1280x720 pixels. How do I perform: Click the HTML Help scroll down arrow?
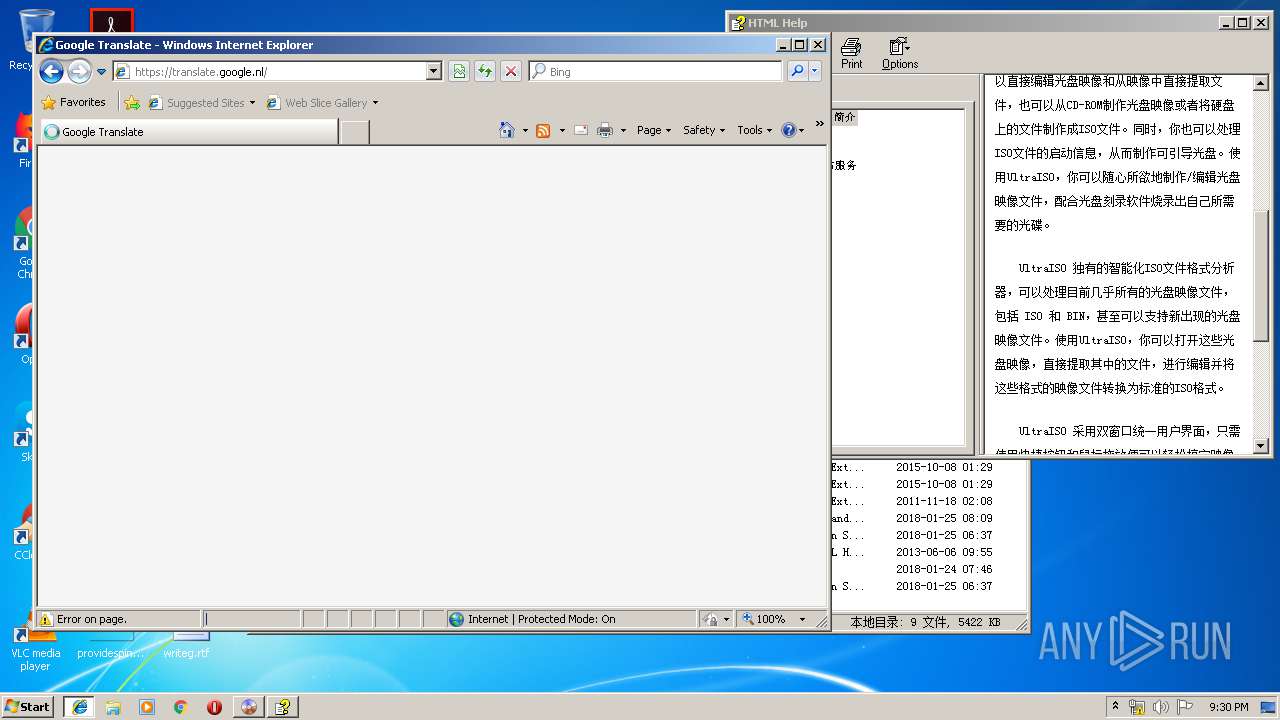pos(1261,446)
